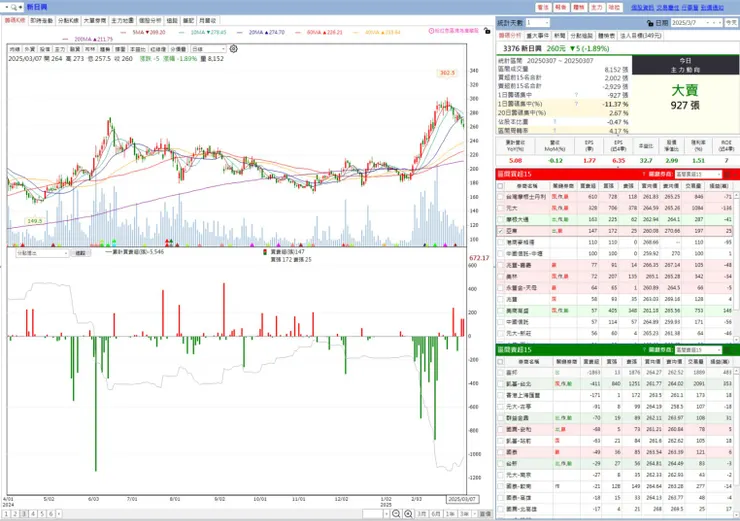Viewport: 740px width, 521px height.
Task: Click the 今天 button
Action: pyautogui.click(x=731, y=23)
